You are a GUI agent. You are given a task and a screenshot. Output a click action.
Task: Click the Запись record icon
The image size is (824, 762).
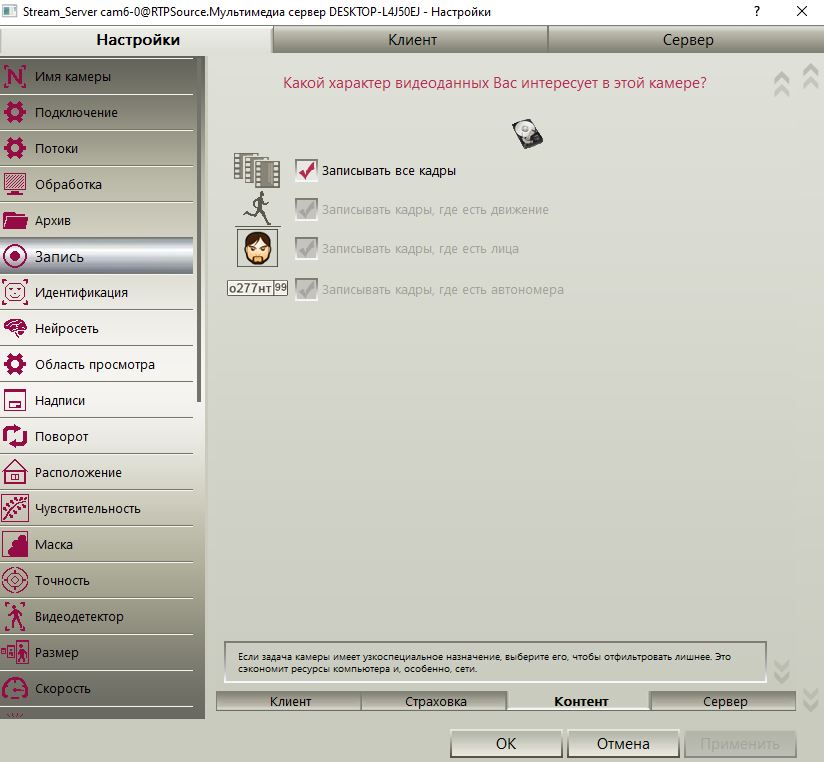(15, 256)
